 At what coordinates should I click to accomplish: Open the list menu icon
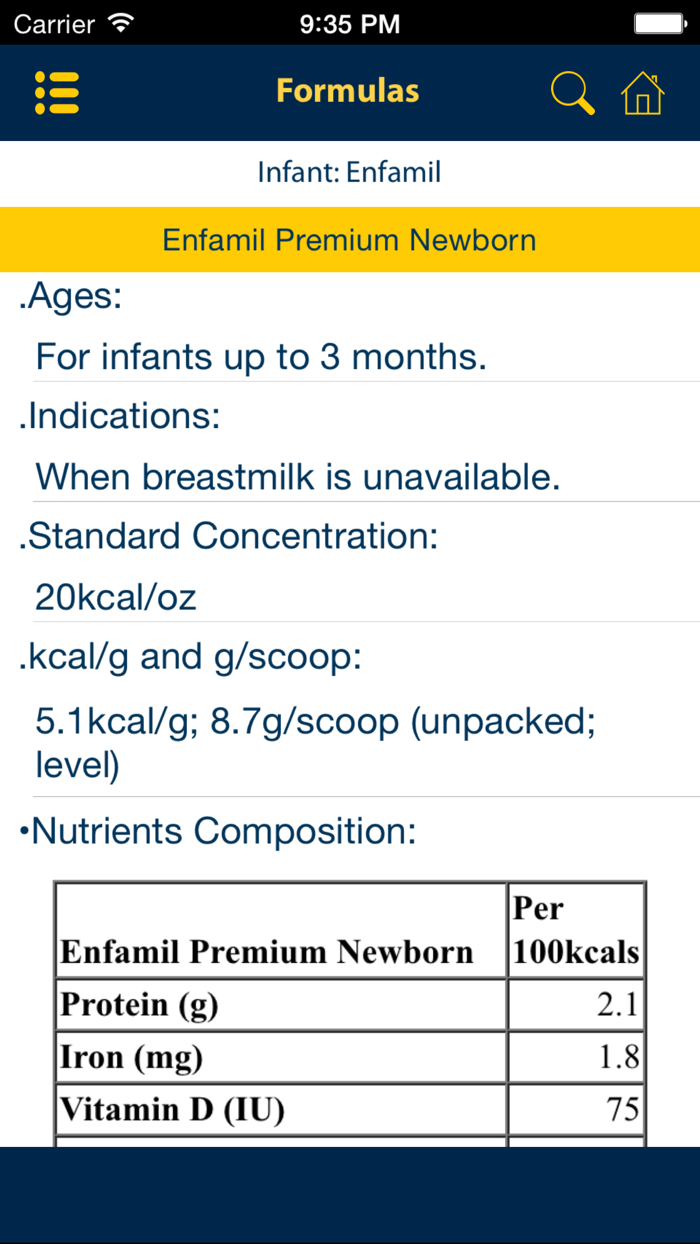[57, 92]
